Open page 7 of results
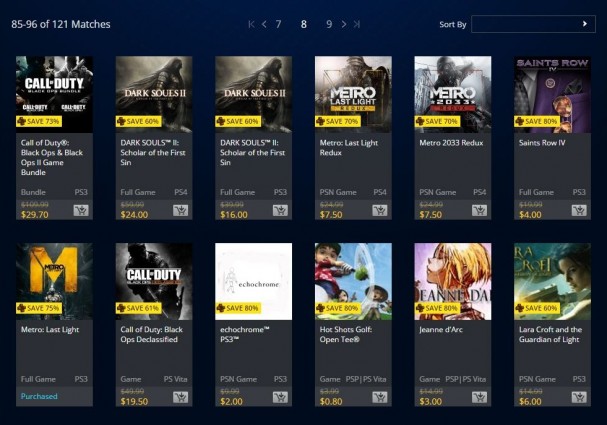The height and width of the screenshot is (425, 607). 278,24
